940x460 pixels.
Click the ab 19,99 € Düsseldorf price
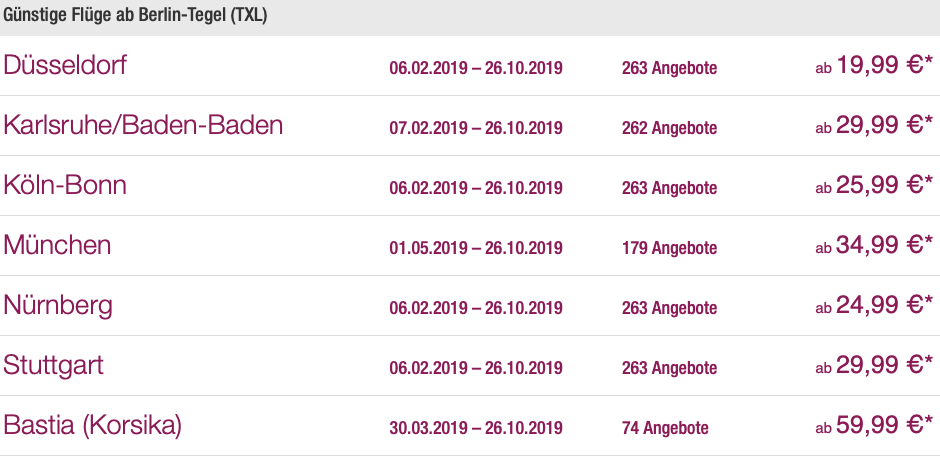point(874,65)
